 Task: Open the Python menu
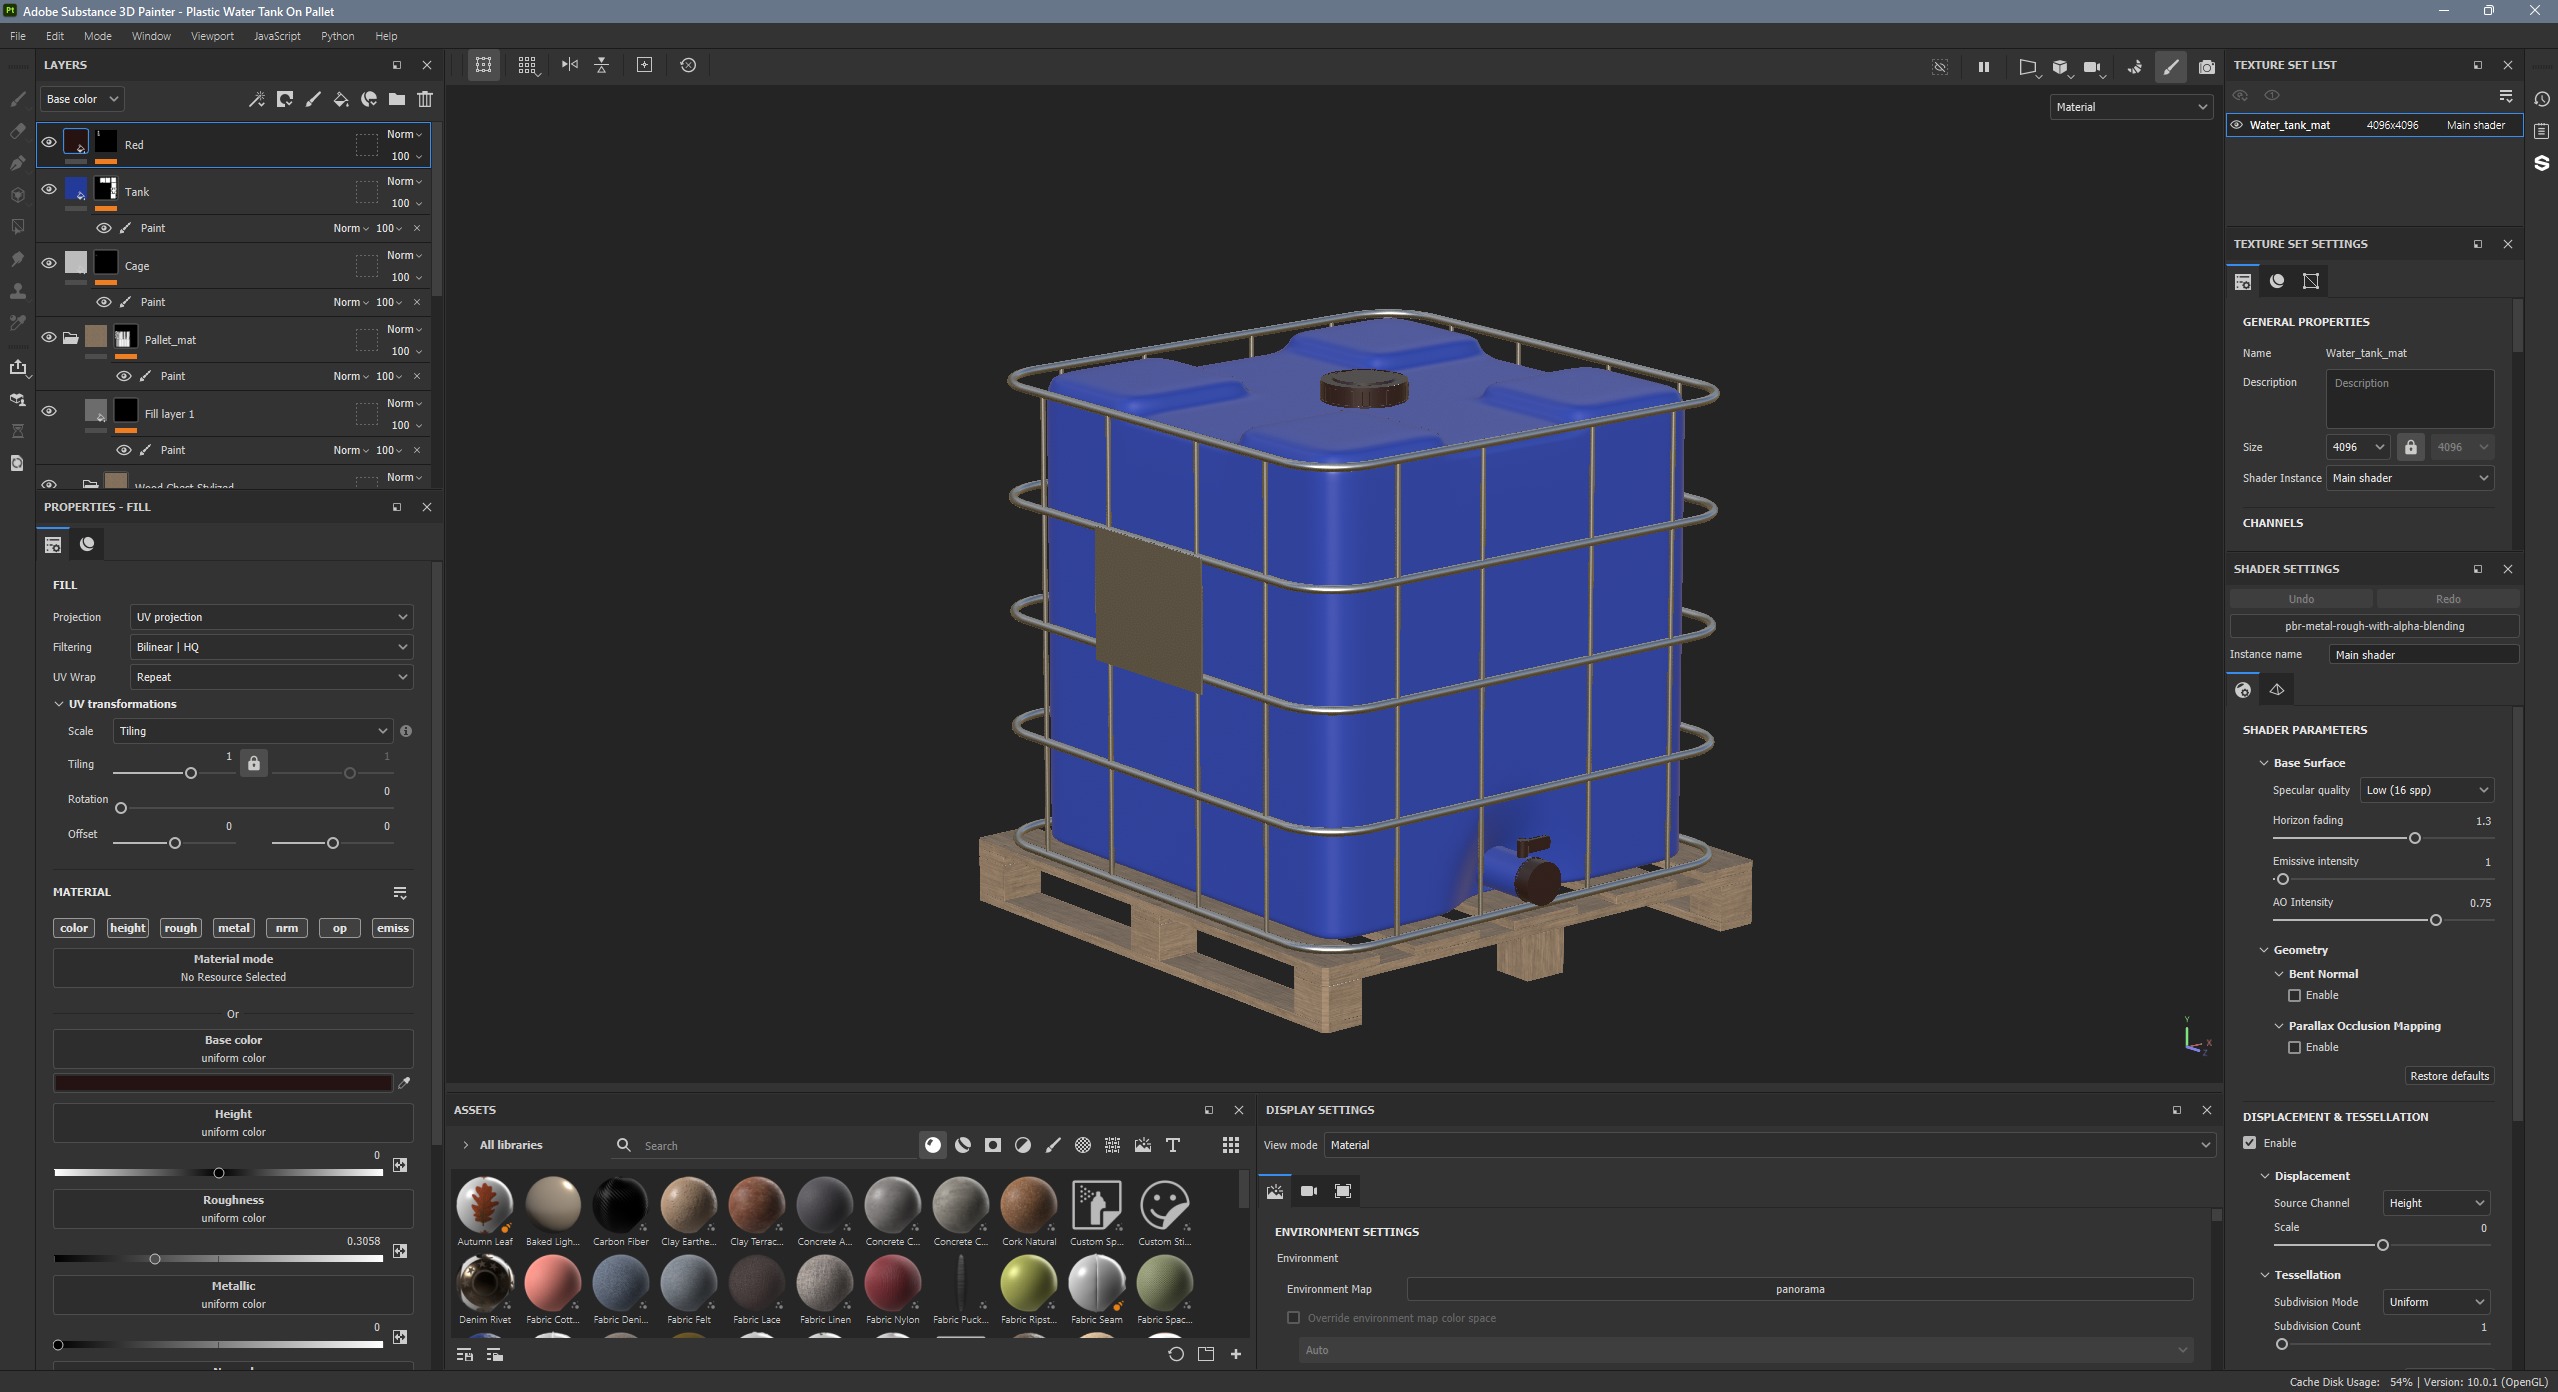pos(337,36)
